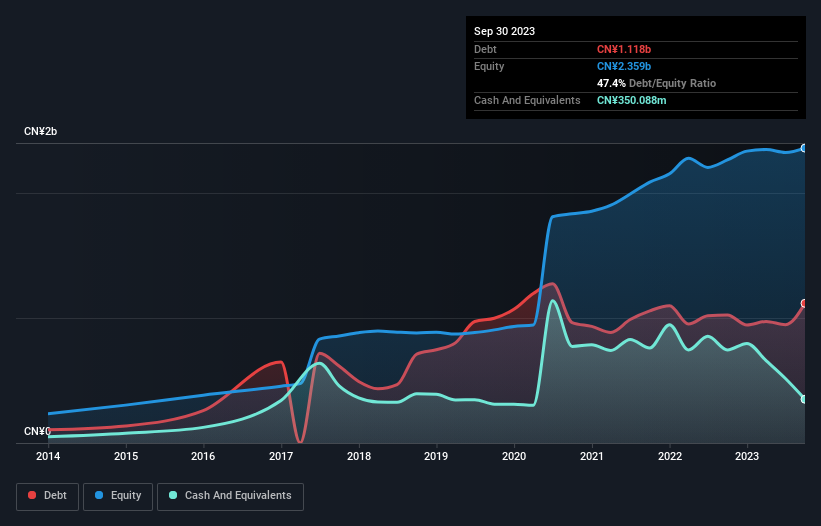The width and height of the screenshot is (821, 526).
Task: Select the 2021 x-axis label
Action: point(592,456)
